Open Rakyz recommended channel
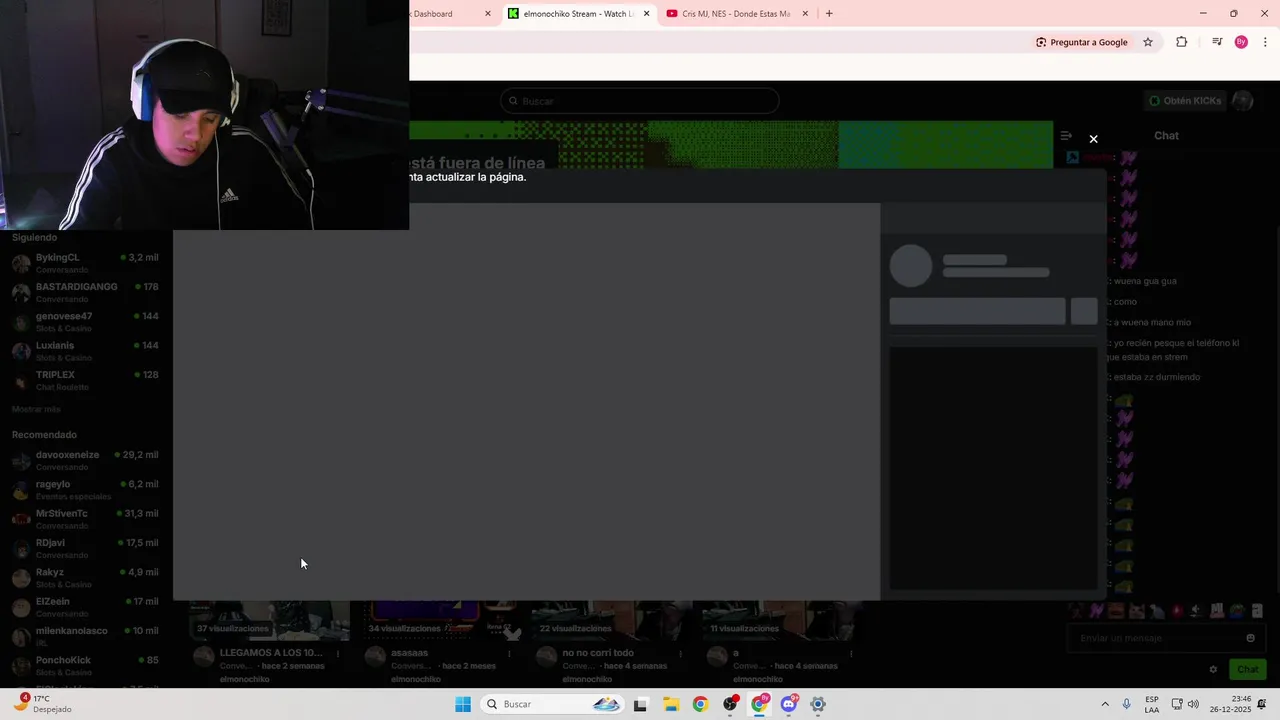This screenshot has width=1280, height=720. pyautogui.click(x=85, y=578)
